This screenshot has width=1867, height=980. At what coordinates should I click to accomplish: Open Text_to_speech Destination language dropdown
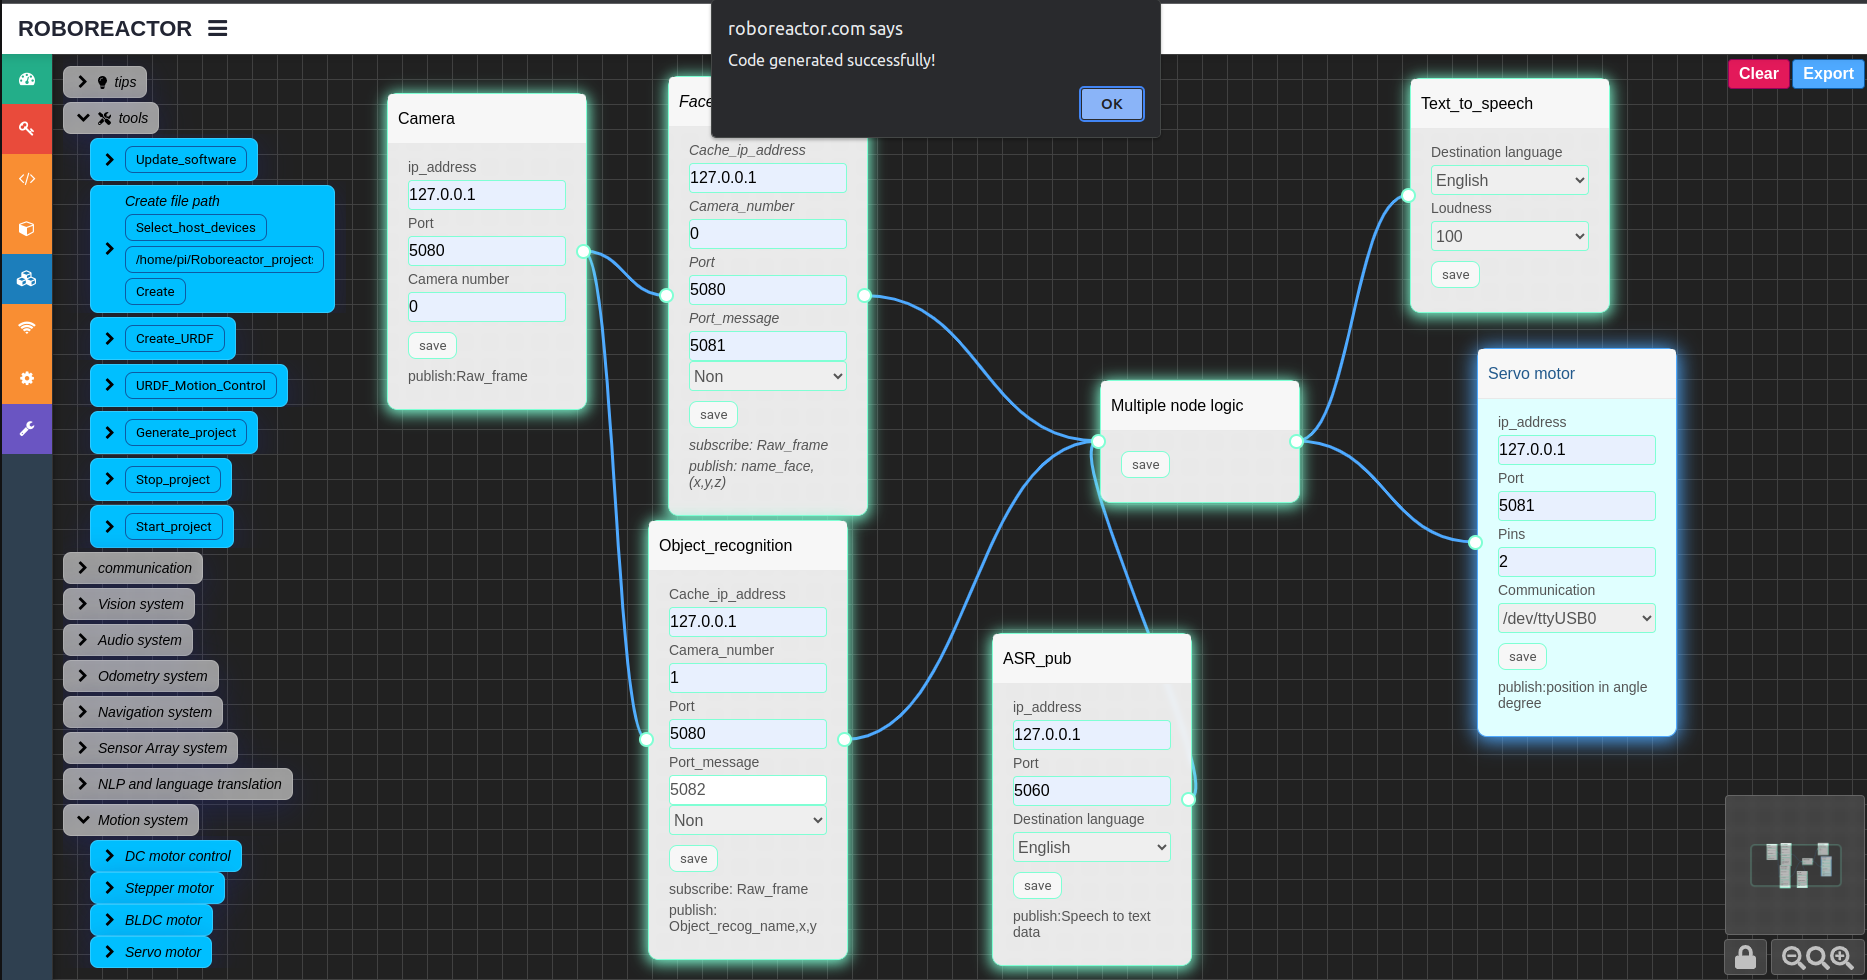pos(1510,180)
